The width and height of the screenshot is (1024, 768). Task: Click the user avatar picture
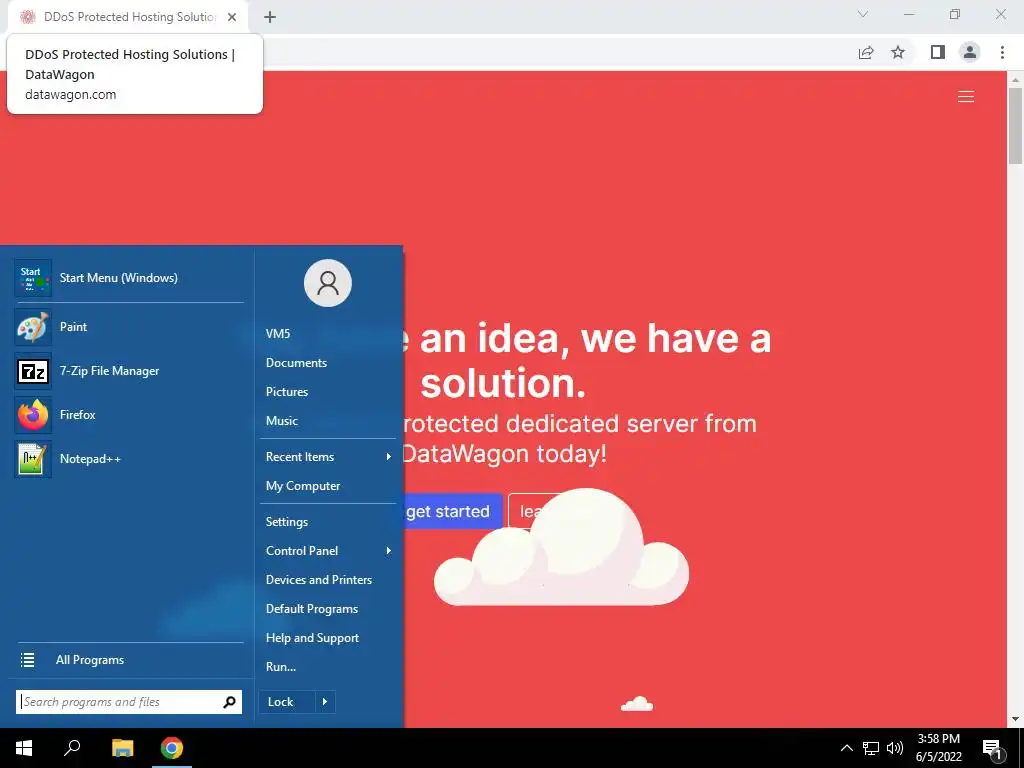coord(328,283)
